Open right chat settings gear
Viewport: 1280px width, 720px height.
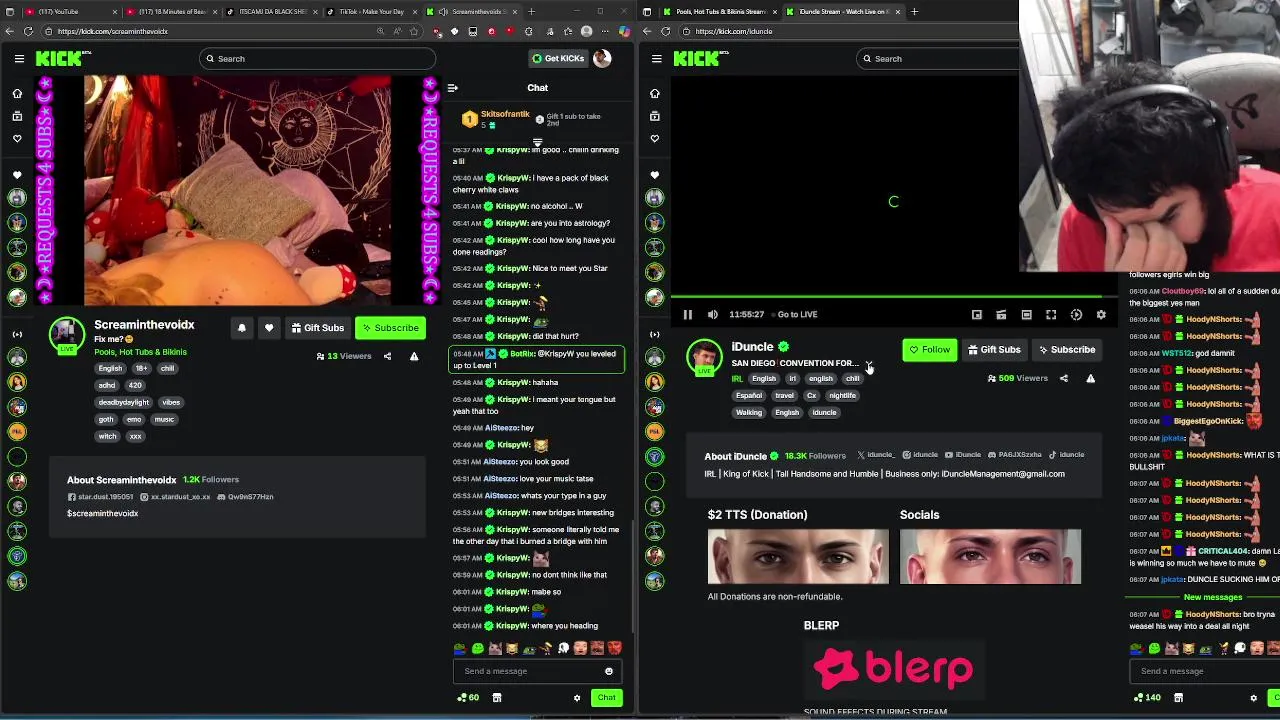(1253, 698)
